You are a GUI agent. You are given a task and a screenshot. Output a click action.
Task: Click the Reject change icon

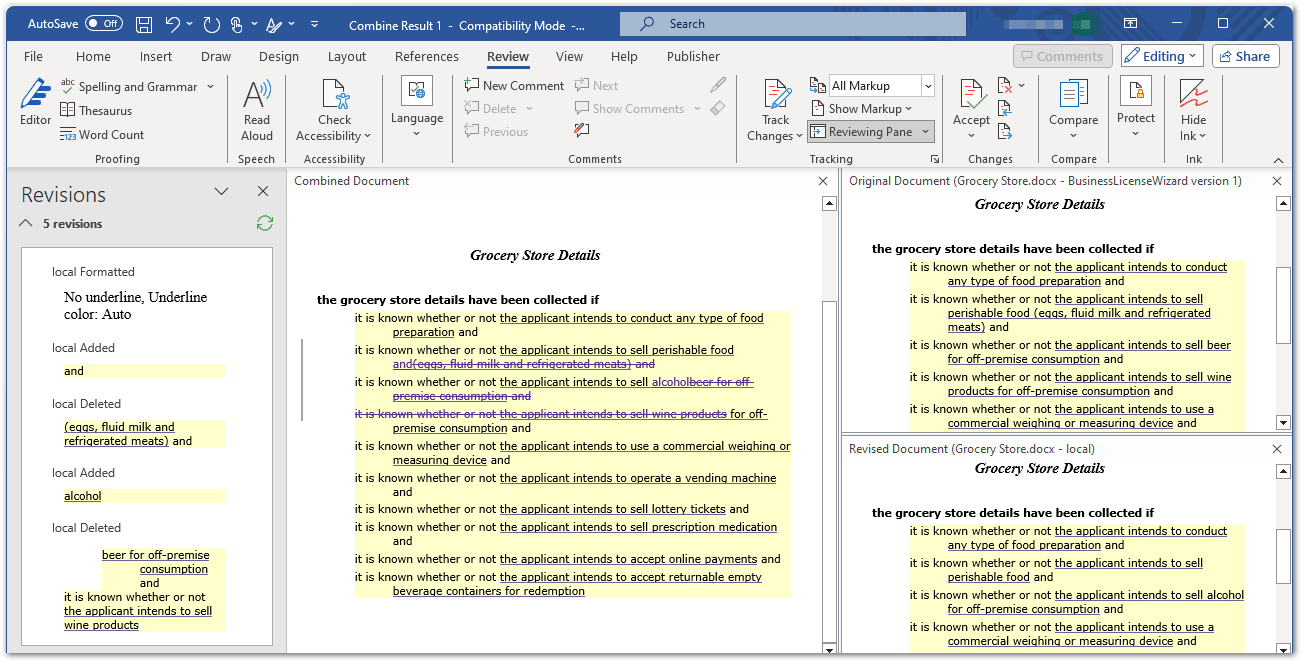tap(1005, 86)
